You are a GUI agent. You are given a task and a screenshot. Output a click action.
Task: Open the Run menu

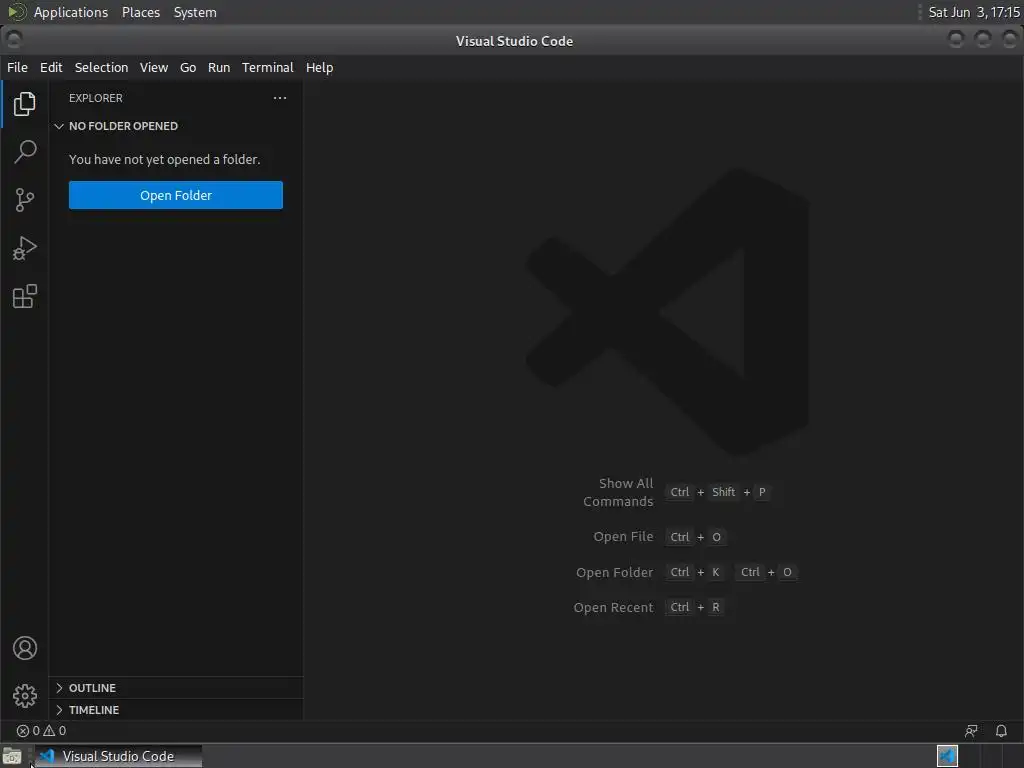[219, 67]
